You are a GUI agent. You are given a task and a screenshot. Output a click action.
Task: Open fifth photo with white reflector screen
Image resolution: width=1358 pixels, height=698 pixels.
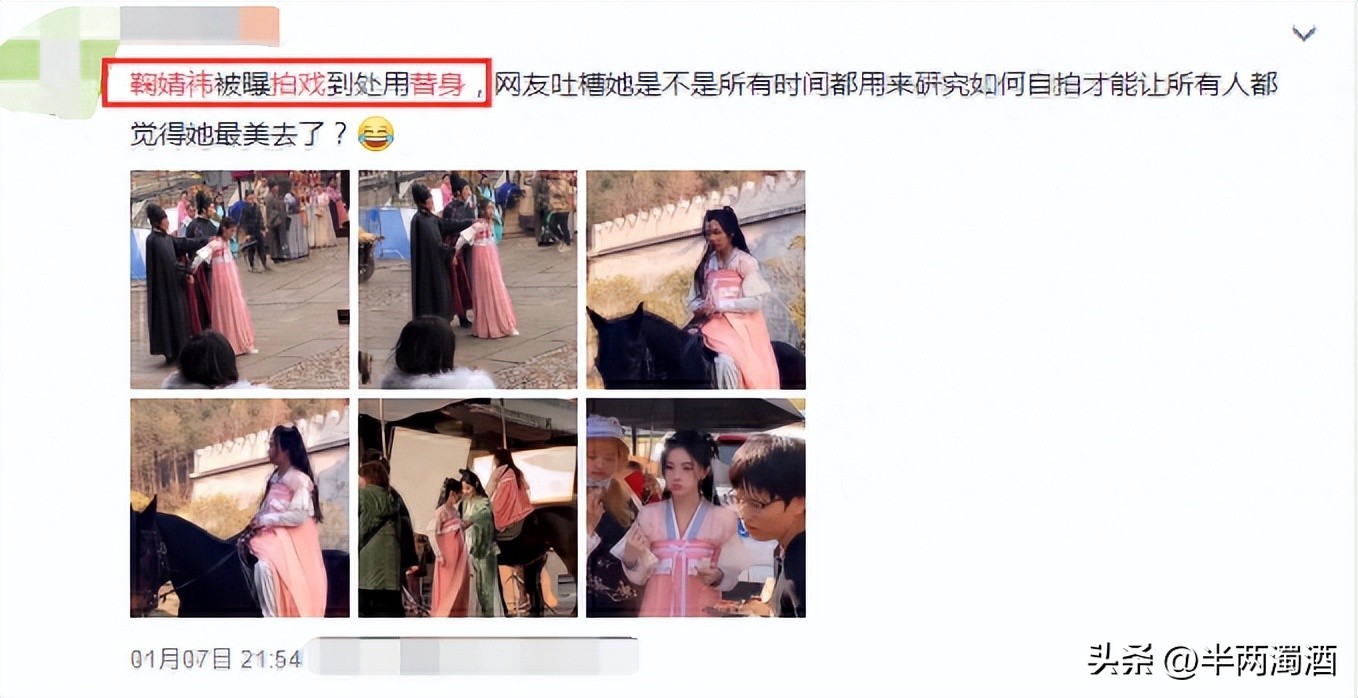pos(468,507)
